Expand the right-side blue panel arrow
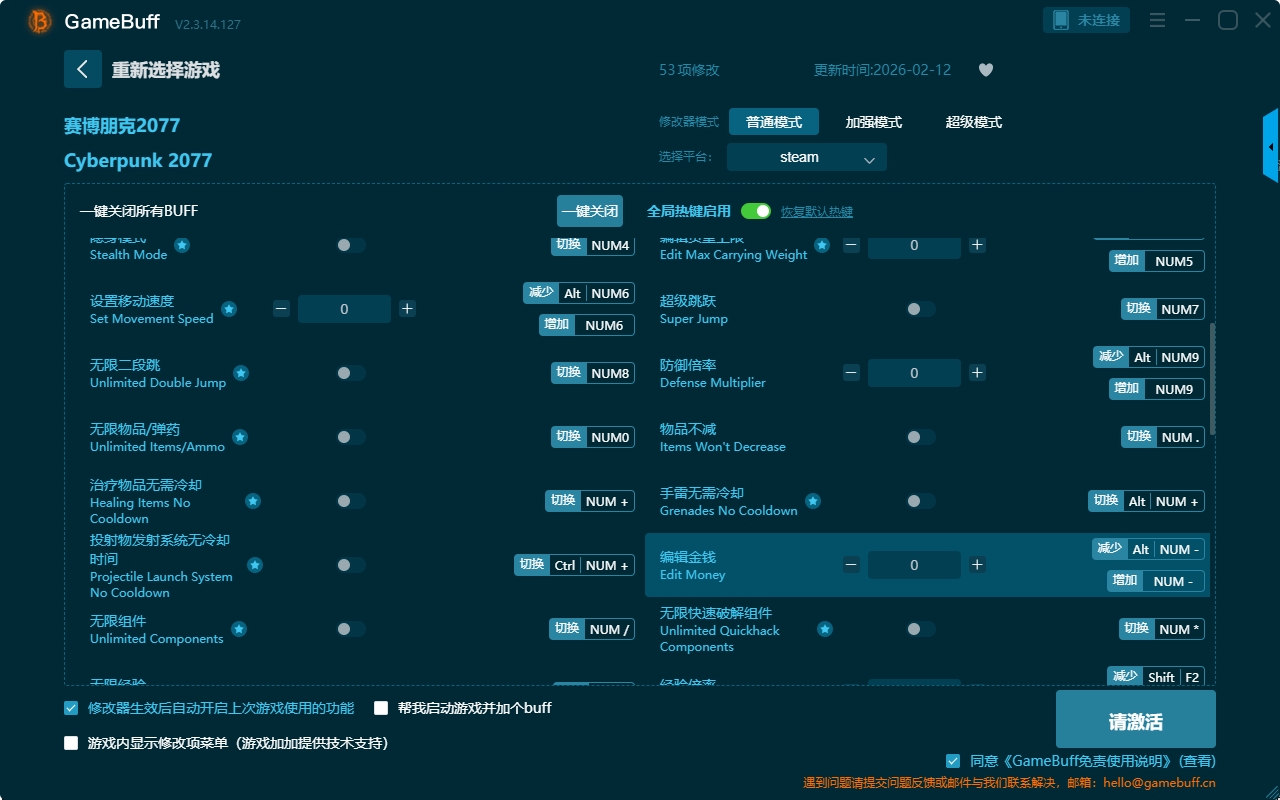 coord(1271,147)
